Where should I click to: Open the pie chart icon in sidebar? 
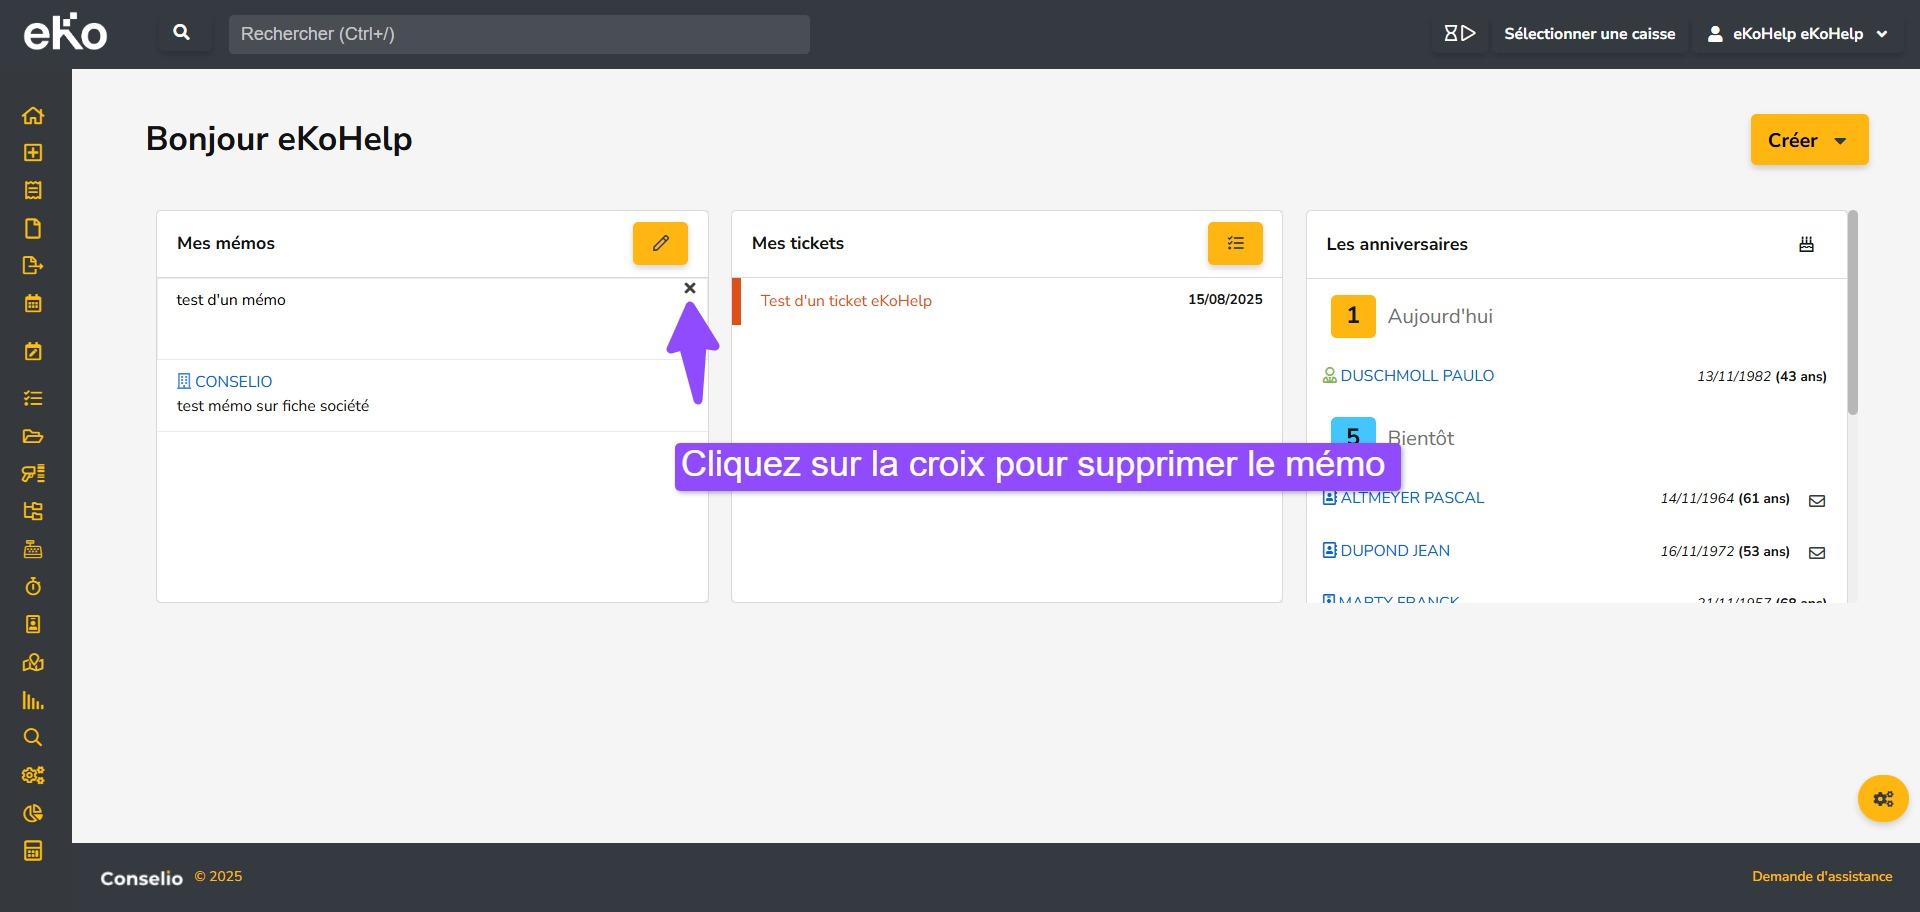33,813
